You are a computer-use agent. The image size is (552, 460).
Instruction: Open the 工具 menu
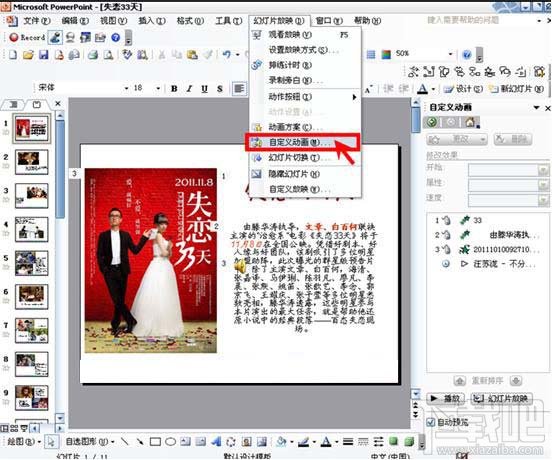pyautogui.click(x=228, y=21)
